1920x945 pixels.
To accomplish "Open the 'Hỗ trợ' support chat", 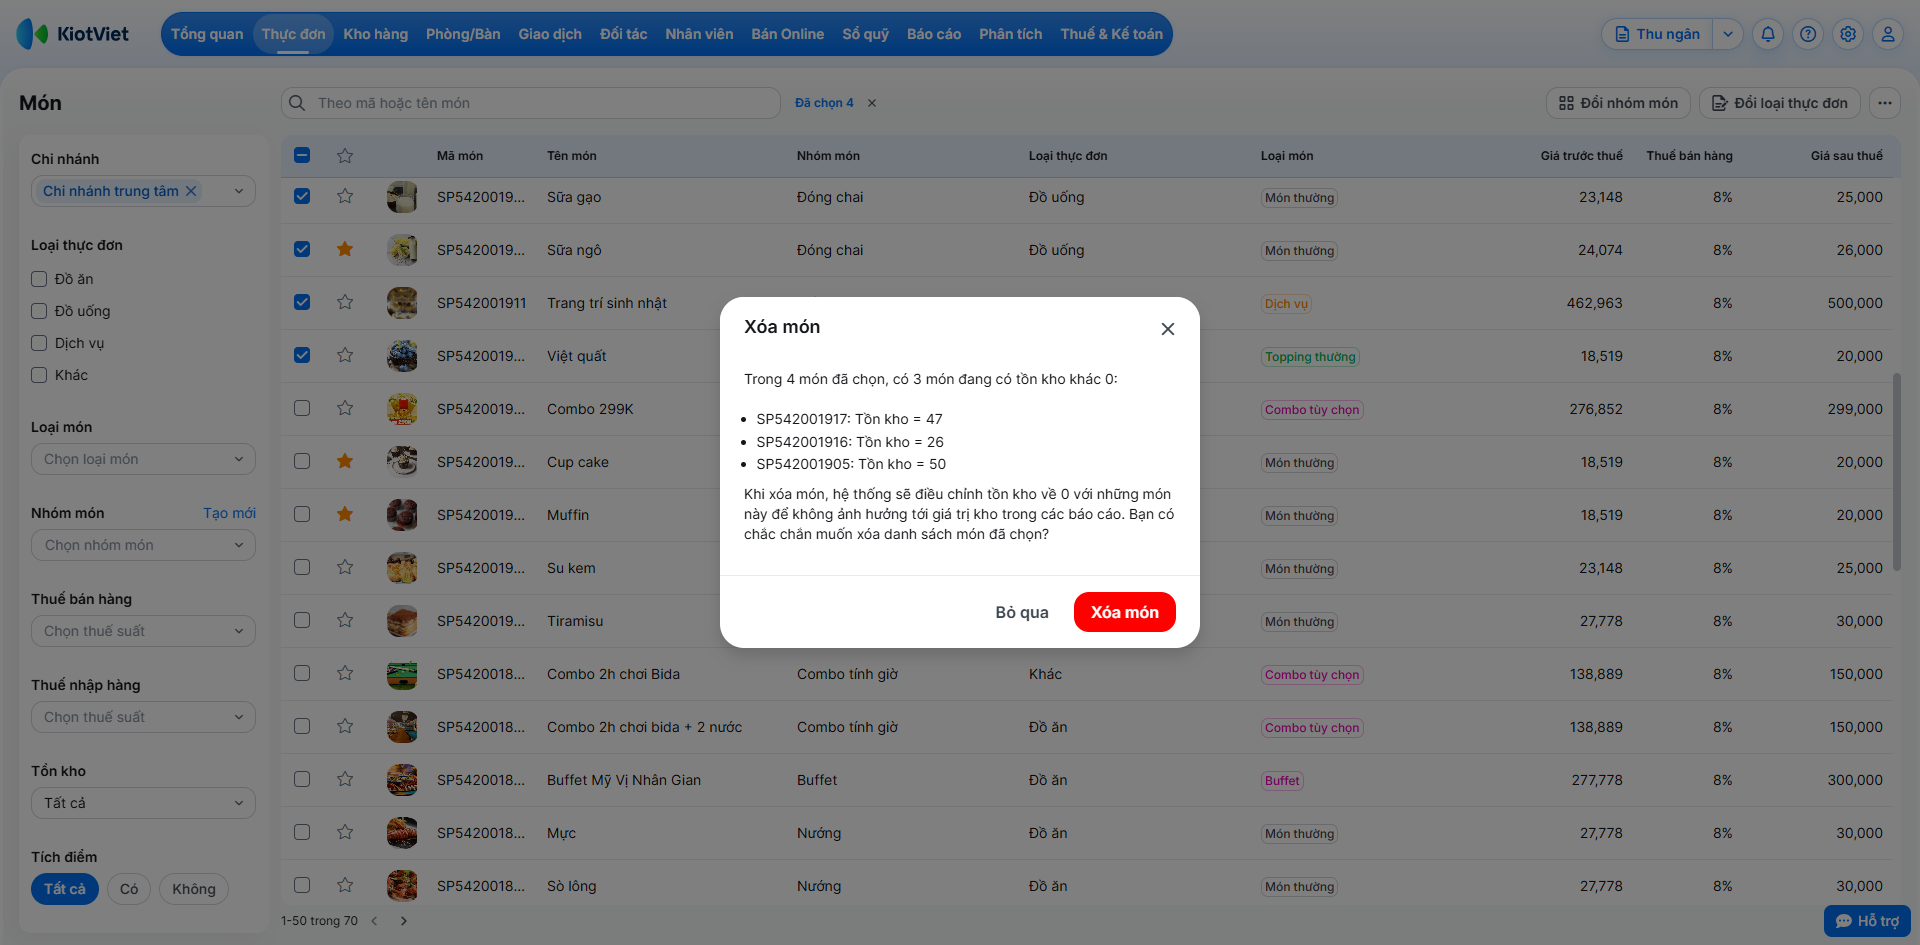I will click(x=1867, y=921).
